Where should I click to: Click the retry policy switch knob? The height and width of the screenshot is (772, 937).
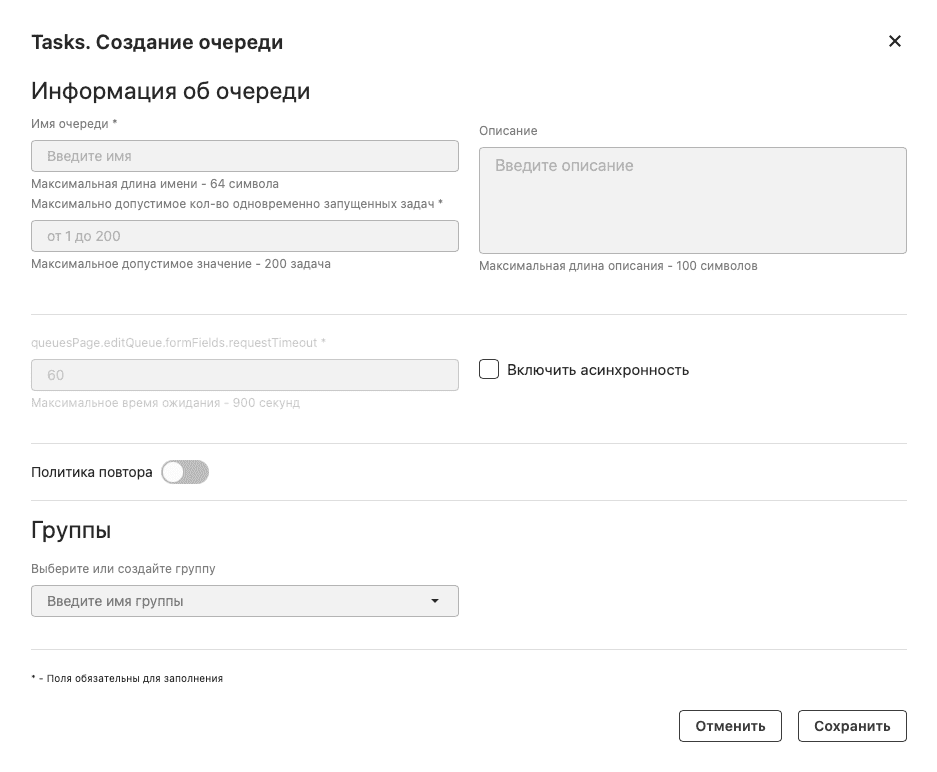pos(174,470)
